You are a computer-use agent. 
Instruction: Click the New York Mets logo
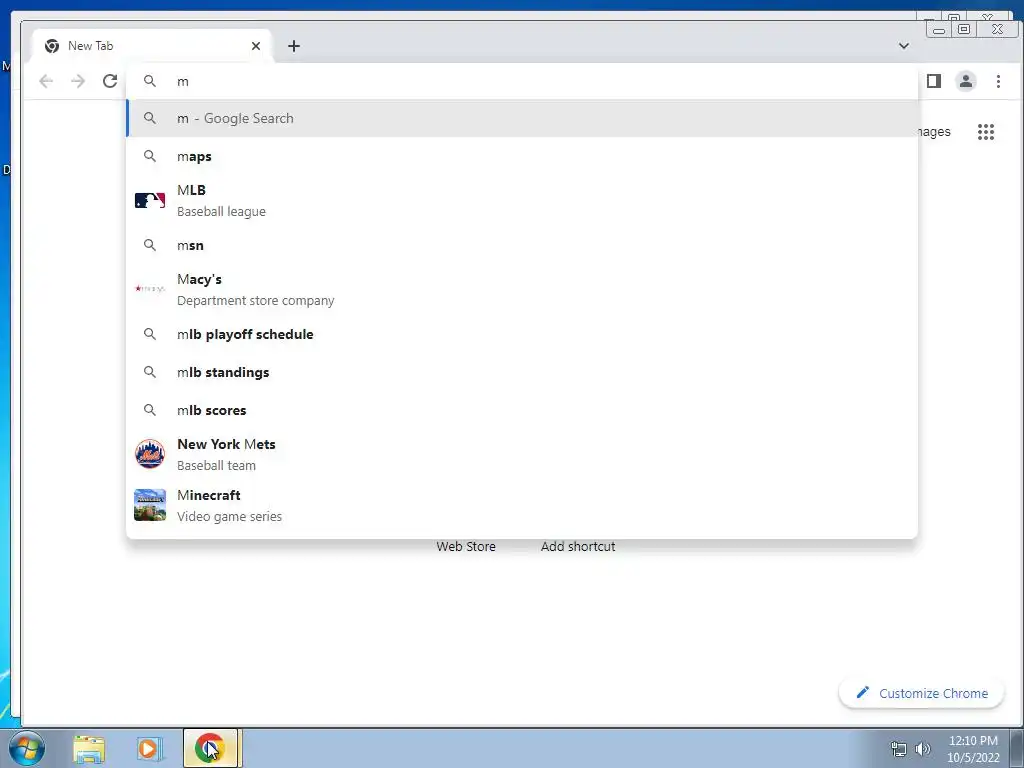(150, 454)
